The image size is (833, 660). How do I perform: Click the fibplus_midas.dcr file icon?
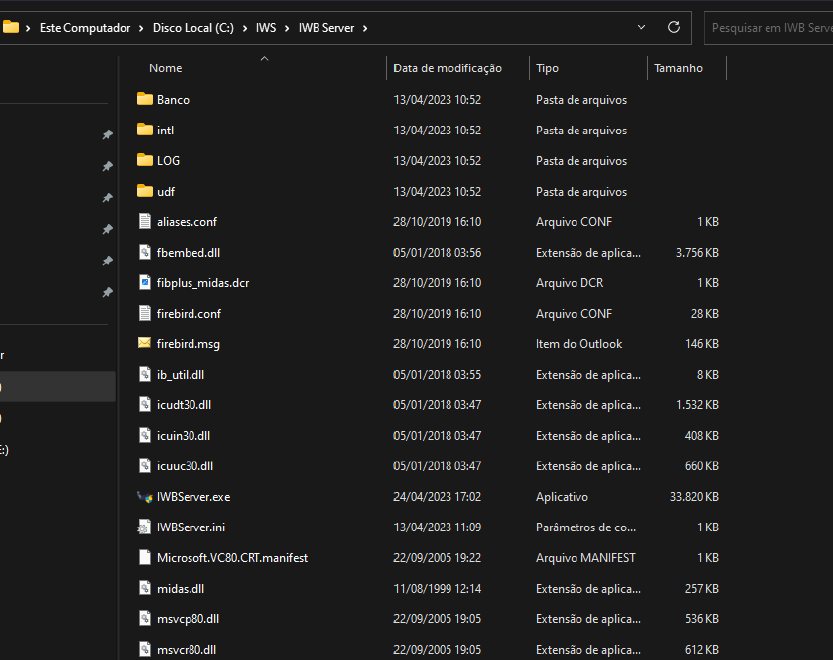coord(144,283)
